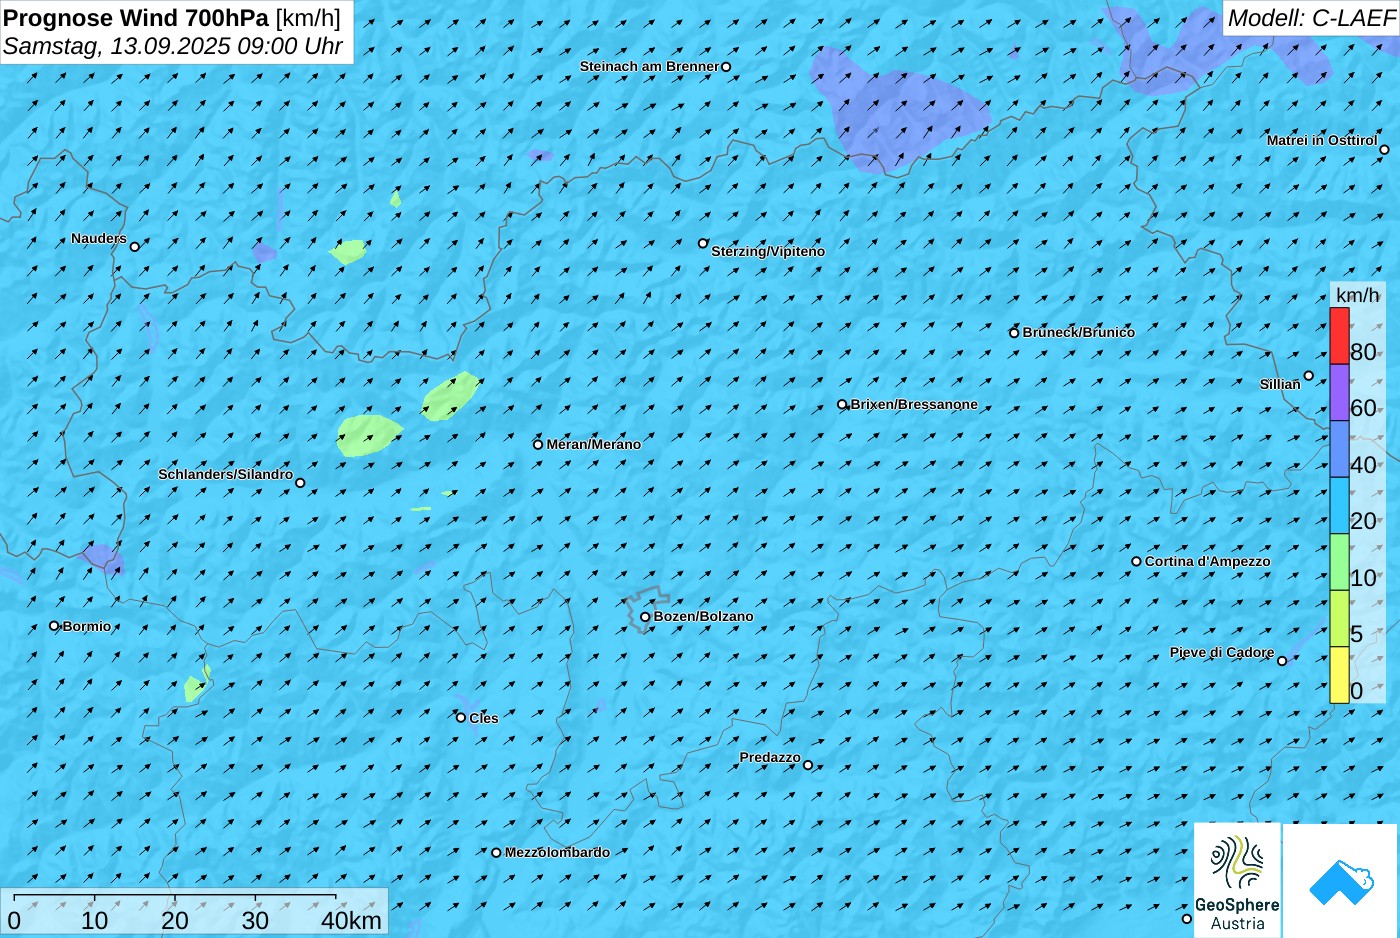Select the Sillian location marker
Viewport: 1400px width, 938px height.
[1308, 376]
